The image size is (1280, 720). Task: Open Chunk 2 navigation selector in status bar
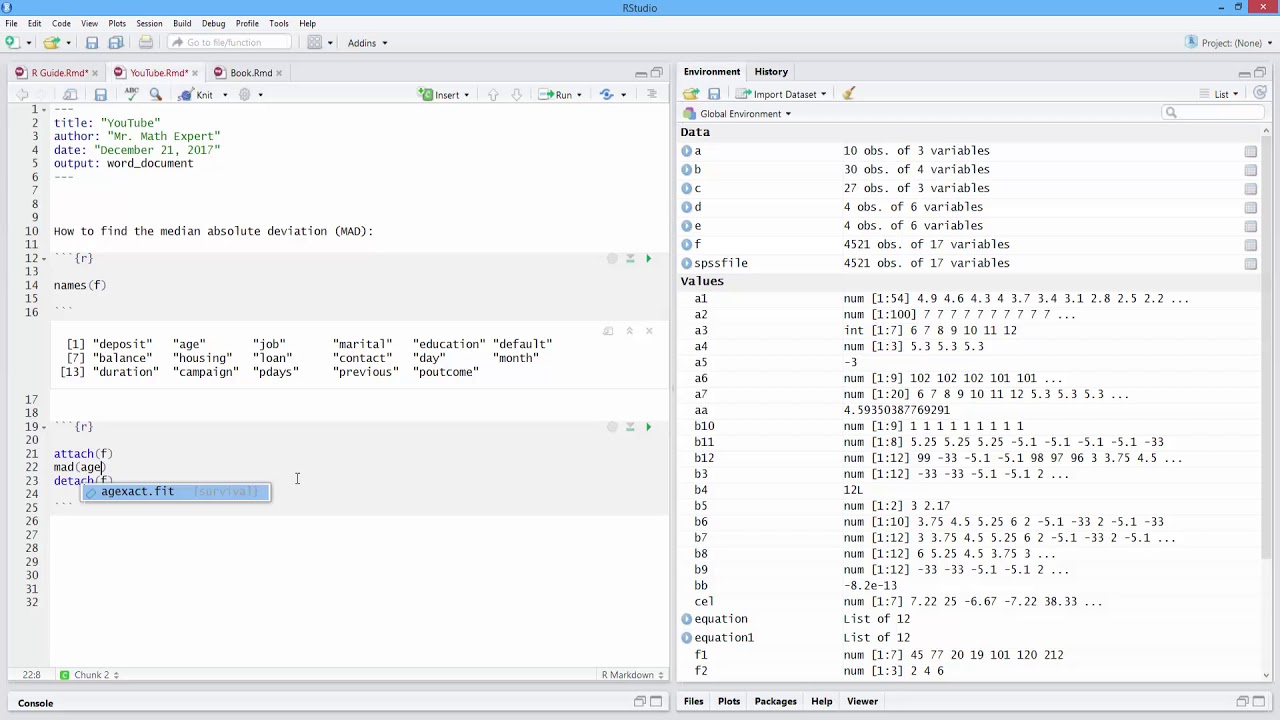[x=90, y=675]
